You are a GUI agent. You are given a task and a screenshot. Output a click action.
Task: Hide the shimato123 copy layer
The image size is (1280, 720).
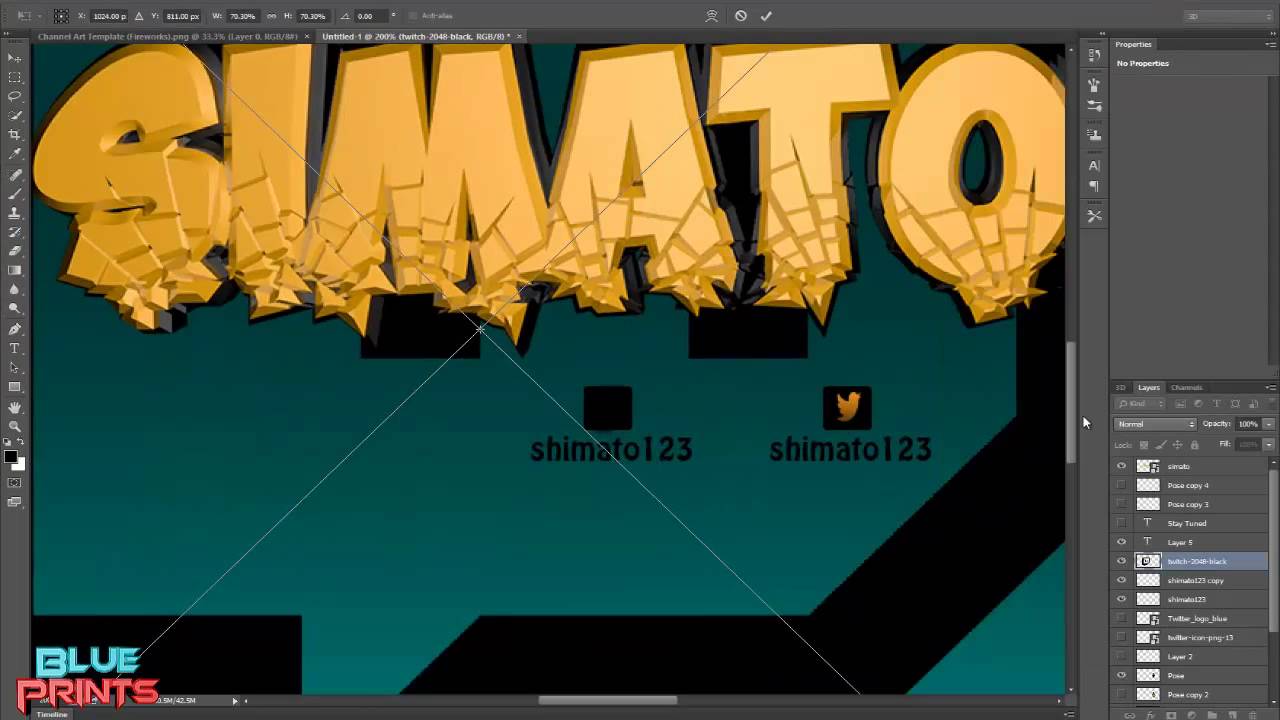coord(1121,580)
